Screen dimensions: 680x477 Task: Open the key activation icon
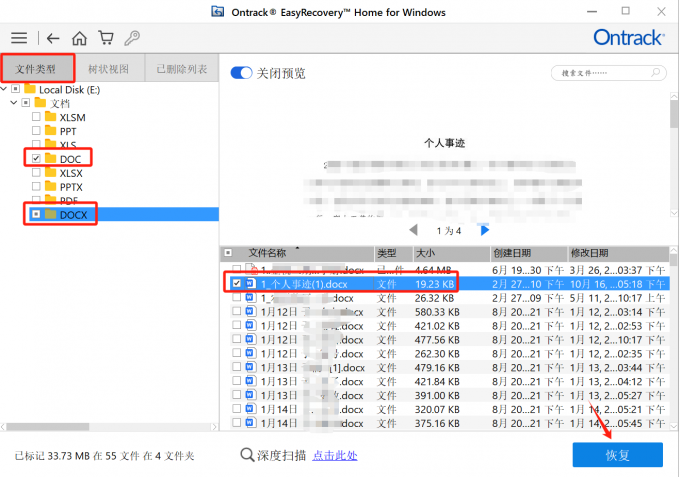pos(132,38)
